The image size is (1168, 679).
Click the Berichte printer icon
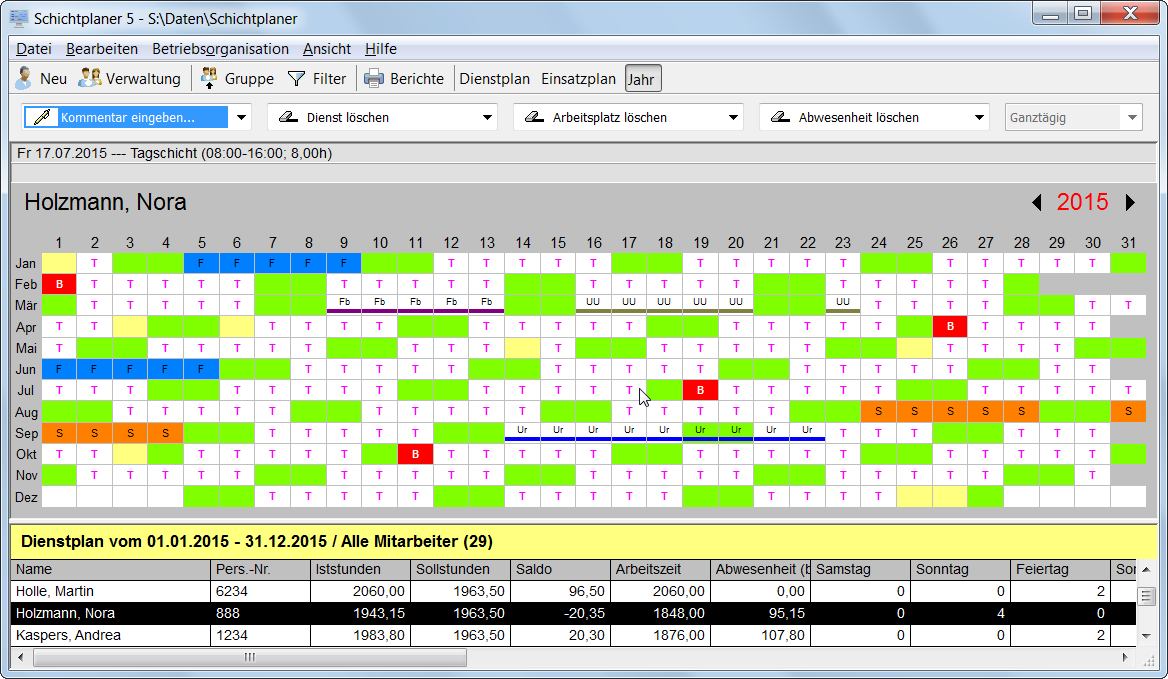[374, 78]
